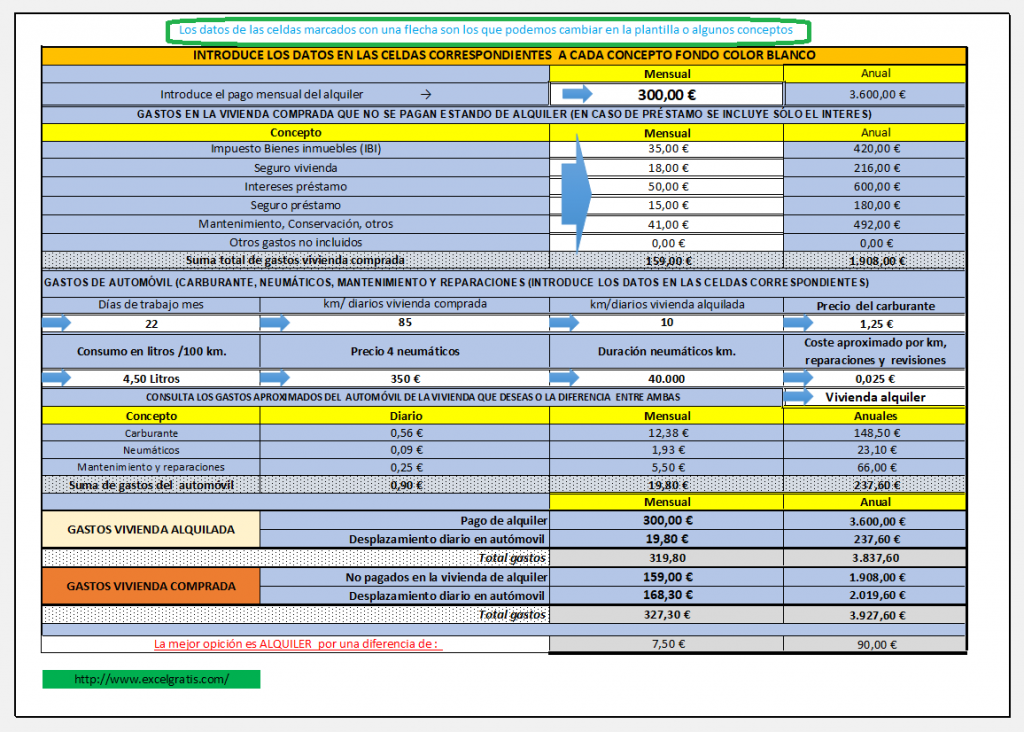Click the arrow next to work days value 22
Screen dimensions: 1024x732
[x=58, y=323]
